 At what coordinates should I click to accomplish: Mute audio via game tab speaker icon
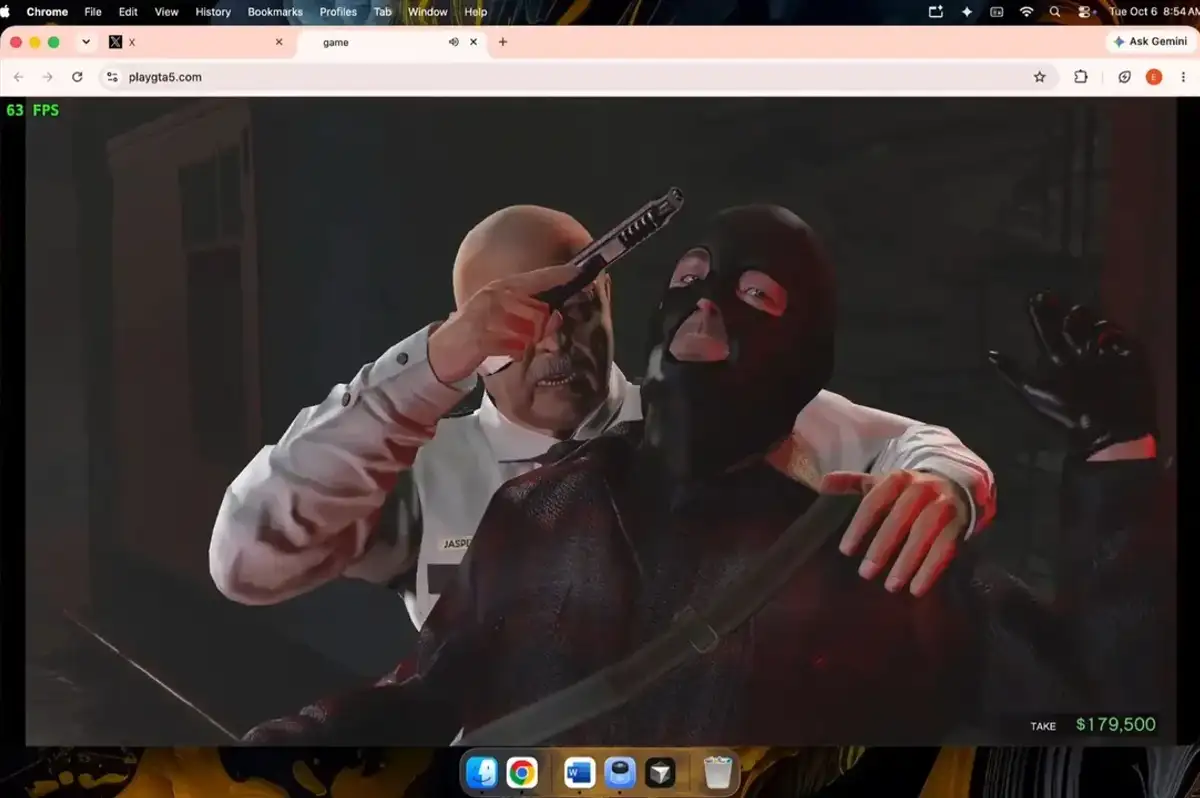(454, 42)
